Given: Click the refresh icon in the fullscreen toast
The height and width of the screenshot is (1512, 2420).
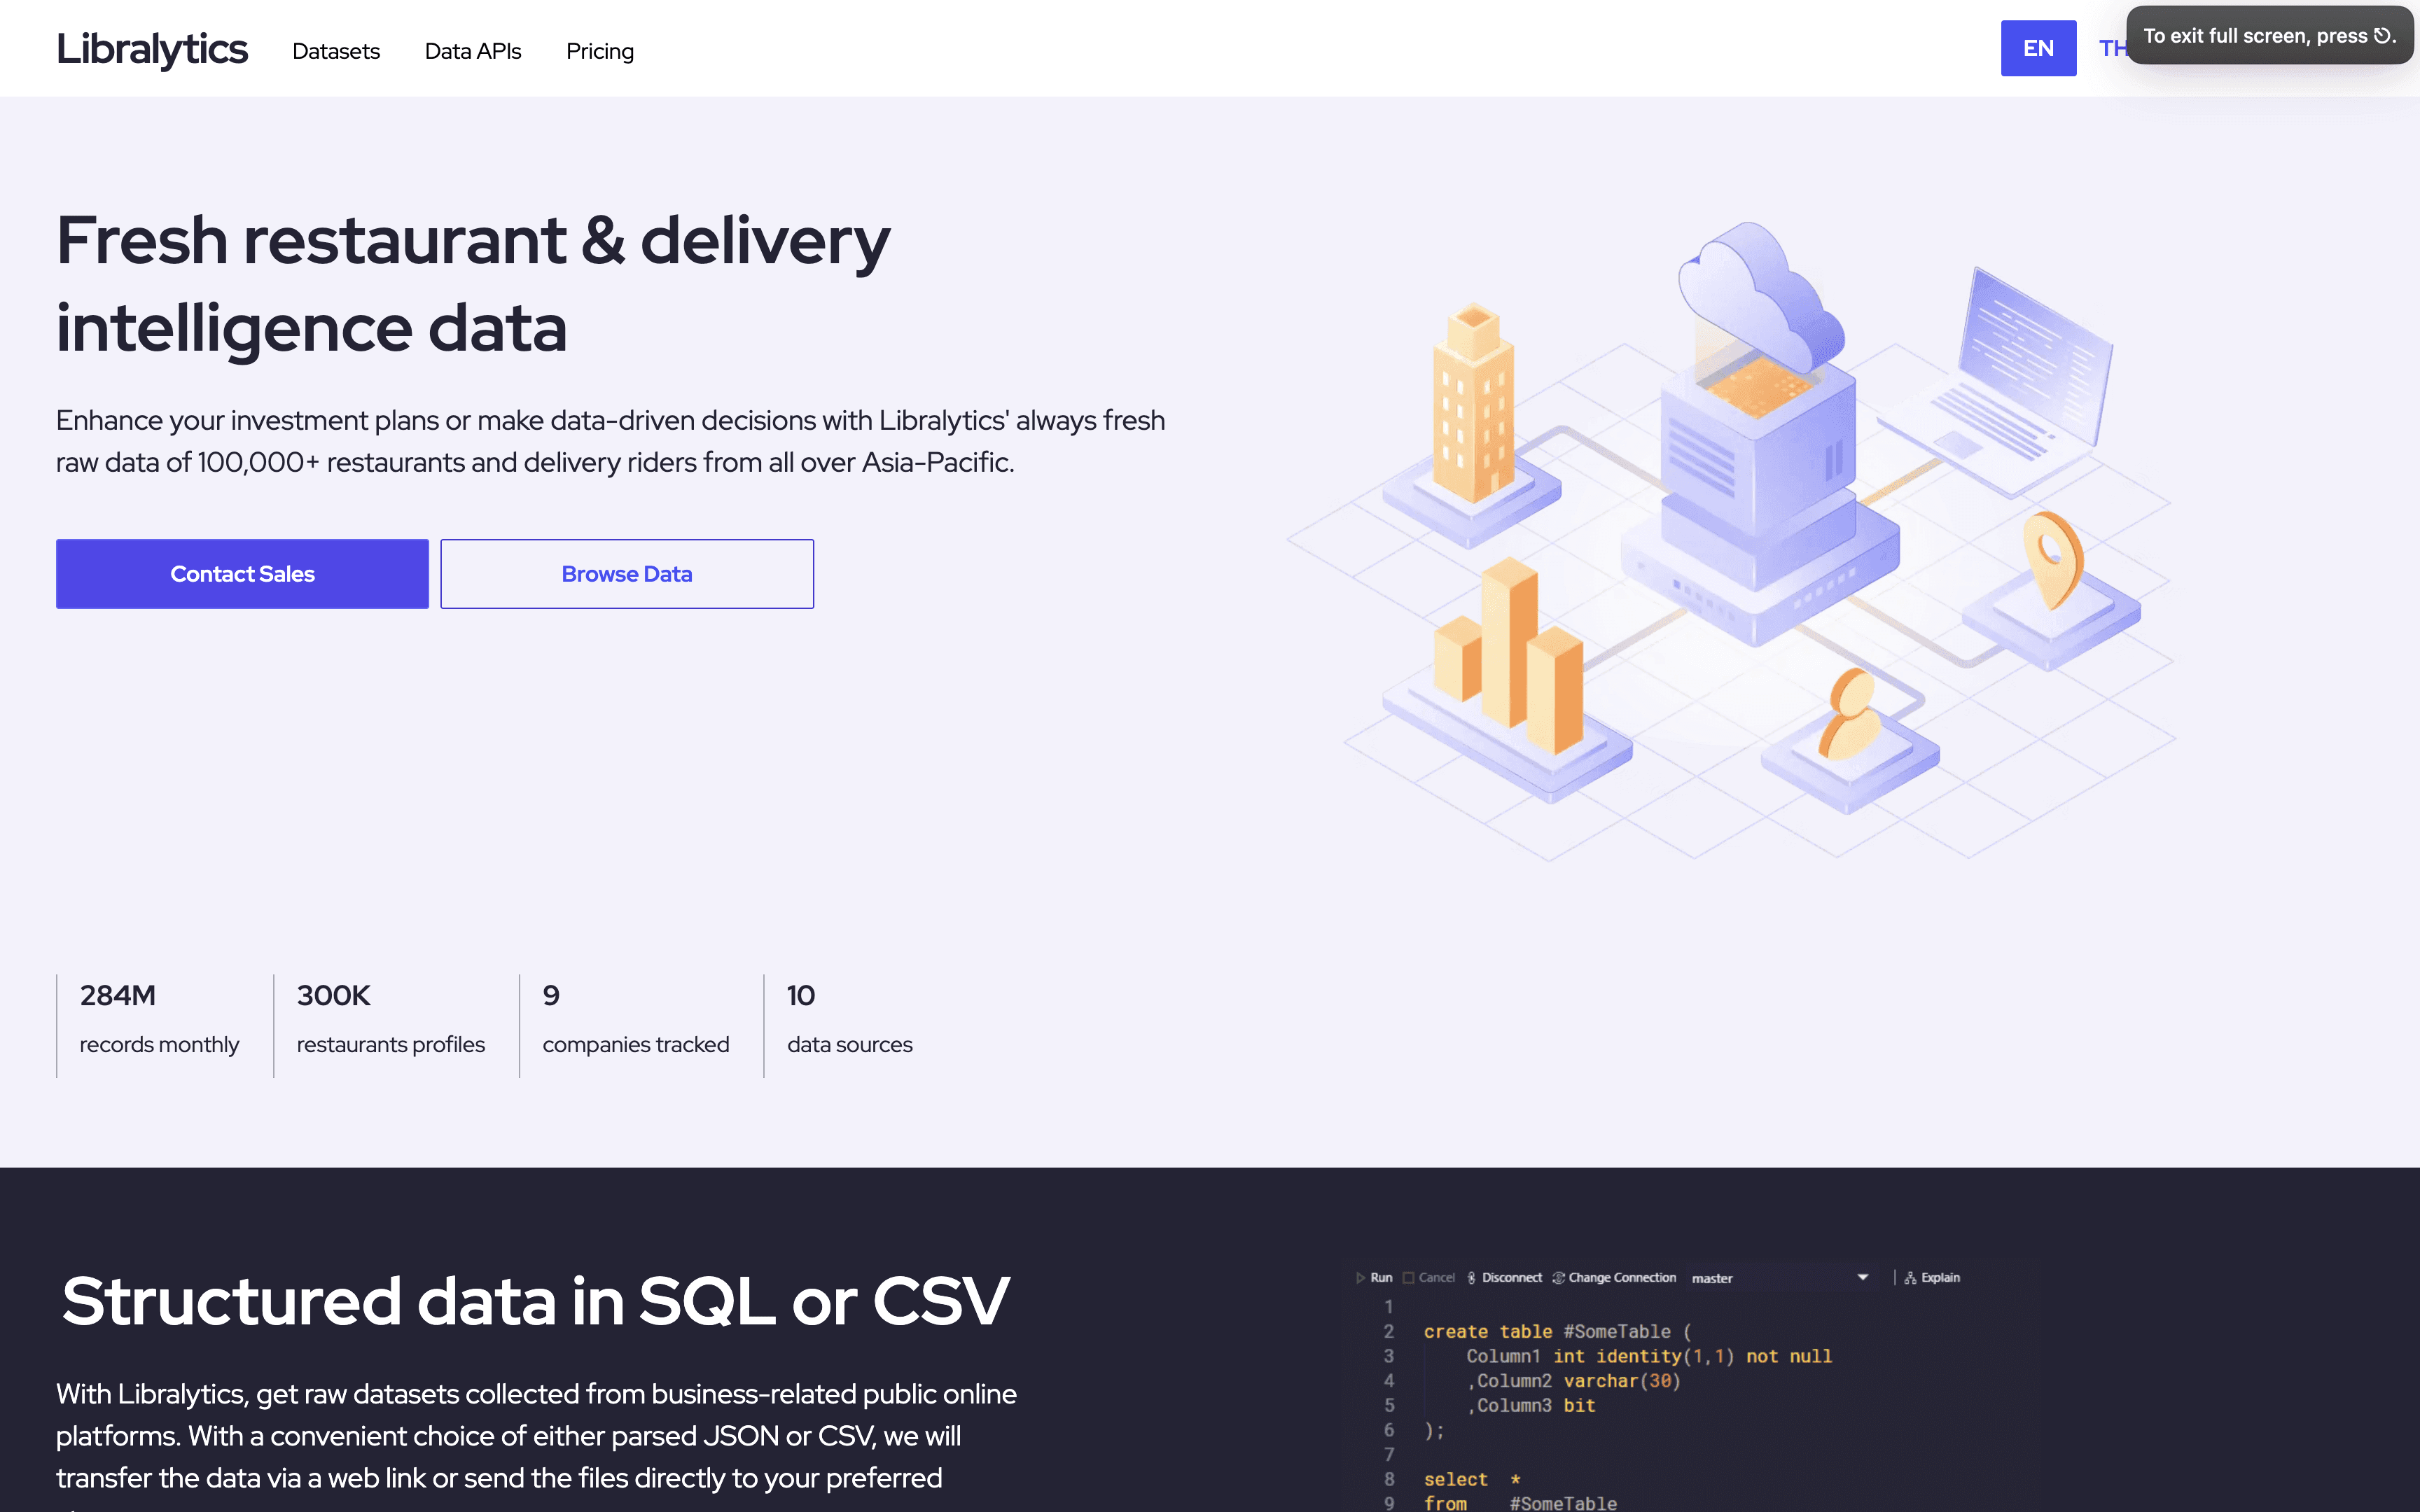Looking at the screenshot, I should pyautogui.click(x=2381, y=35).
